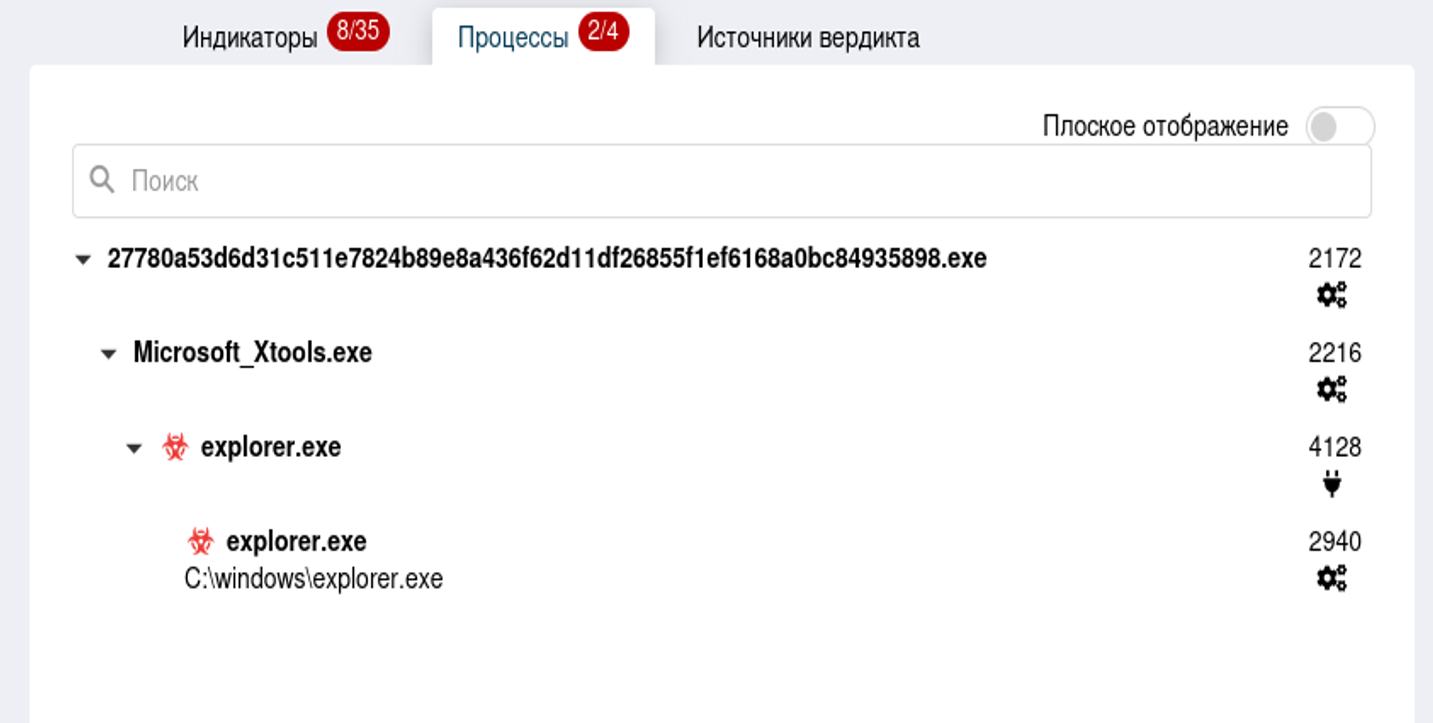Click biohazard icon beside explorer.exe 4128
The width and height of the screenshot is (1433, 723).
click(x=175, y=447)
